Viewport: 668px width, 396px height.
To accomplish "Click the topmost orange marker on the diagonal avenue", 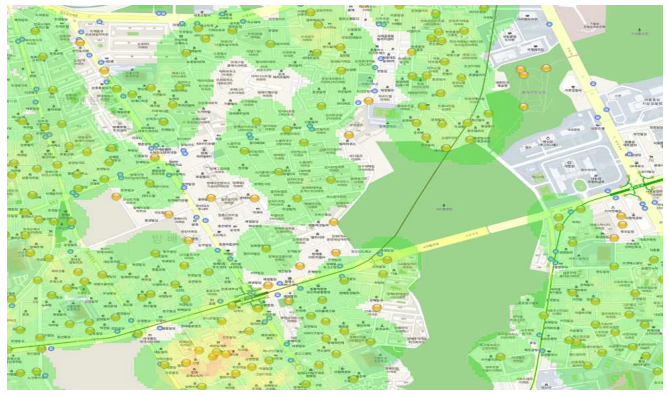I will click(80, 42).
